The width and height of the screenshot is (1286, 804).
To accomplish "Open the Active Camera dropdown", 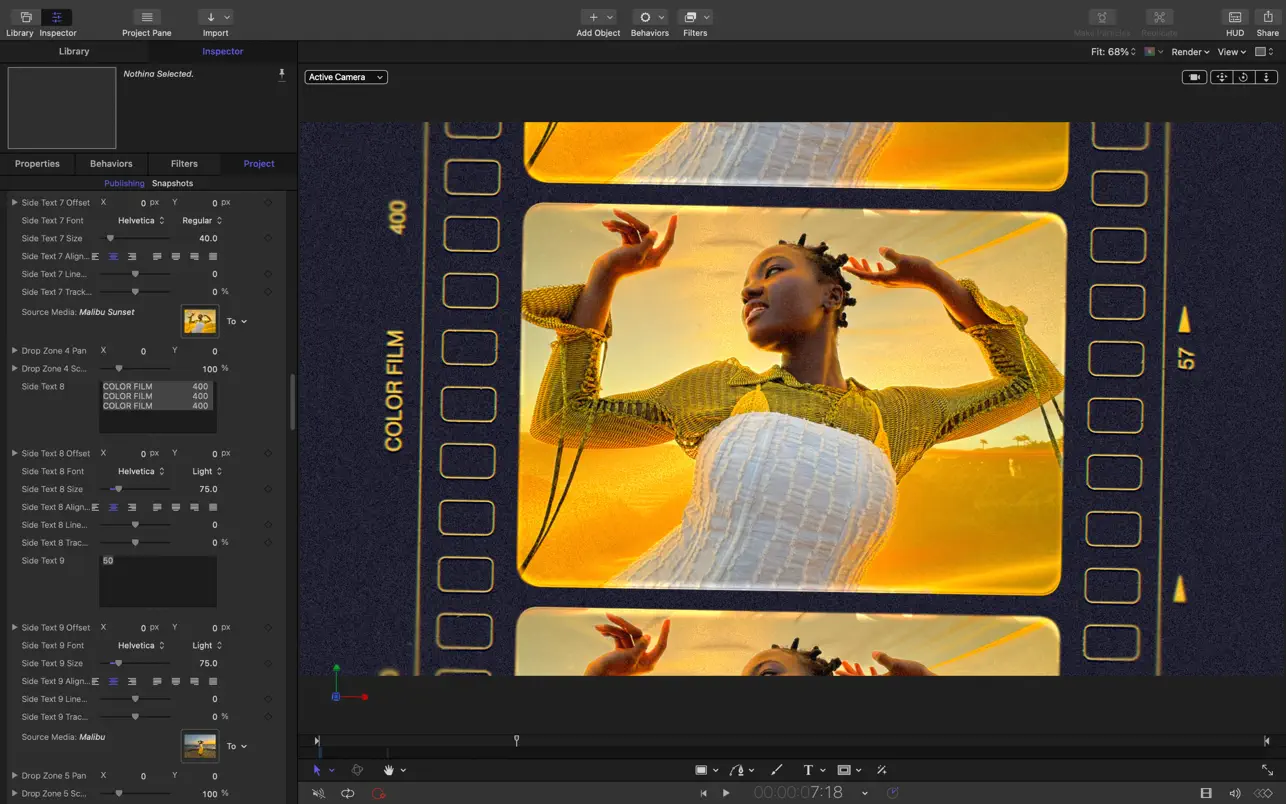I will coord(345,76).
